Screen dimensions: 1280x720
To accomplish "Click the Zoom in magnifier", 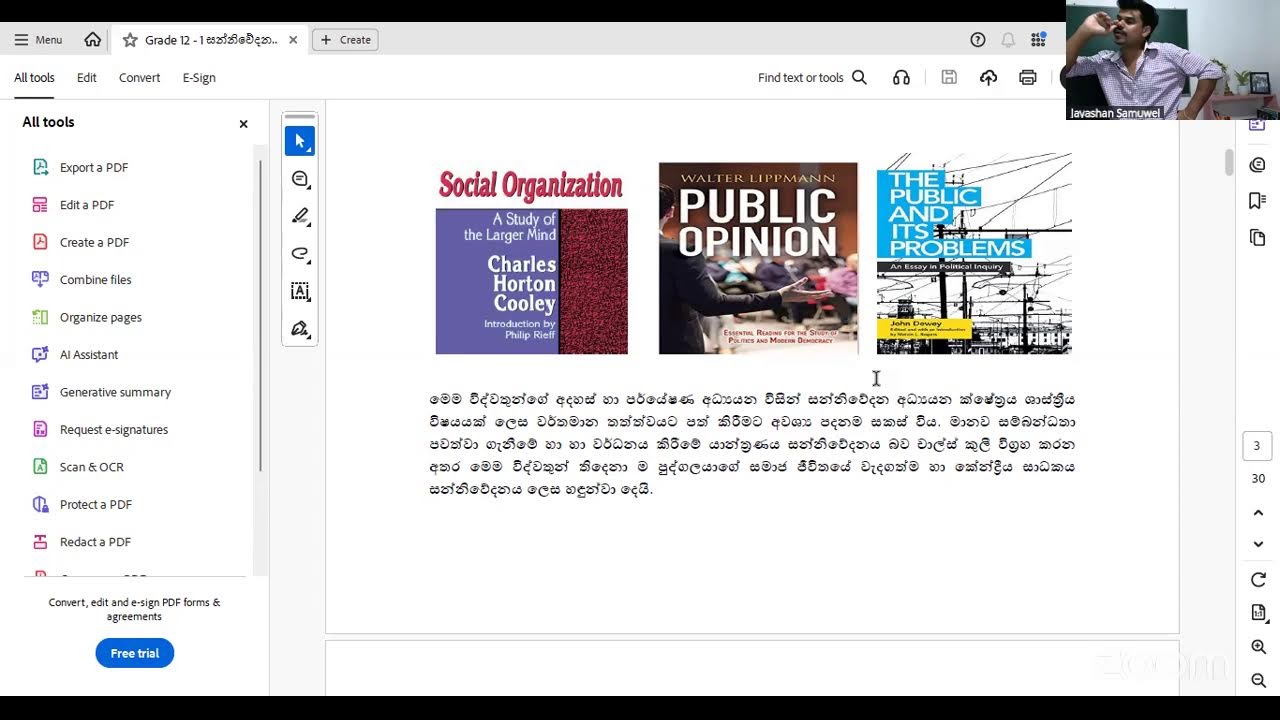I will click(1258, 647).
